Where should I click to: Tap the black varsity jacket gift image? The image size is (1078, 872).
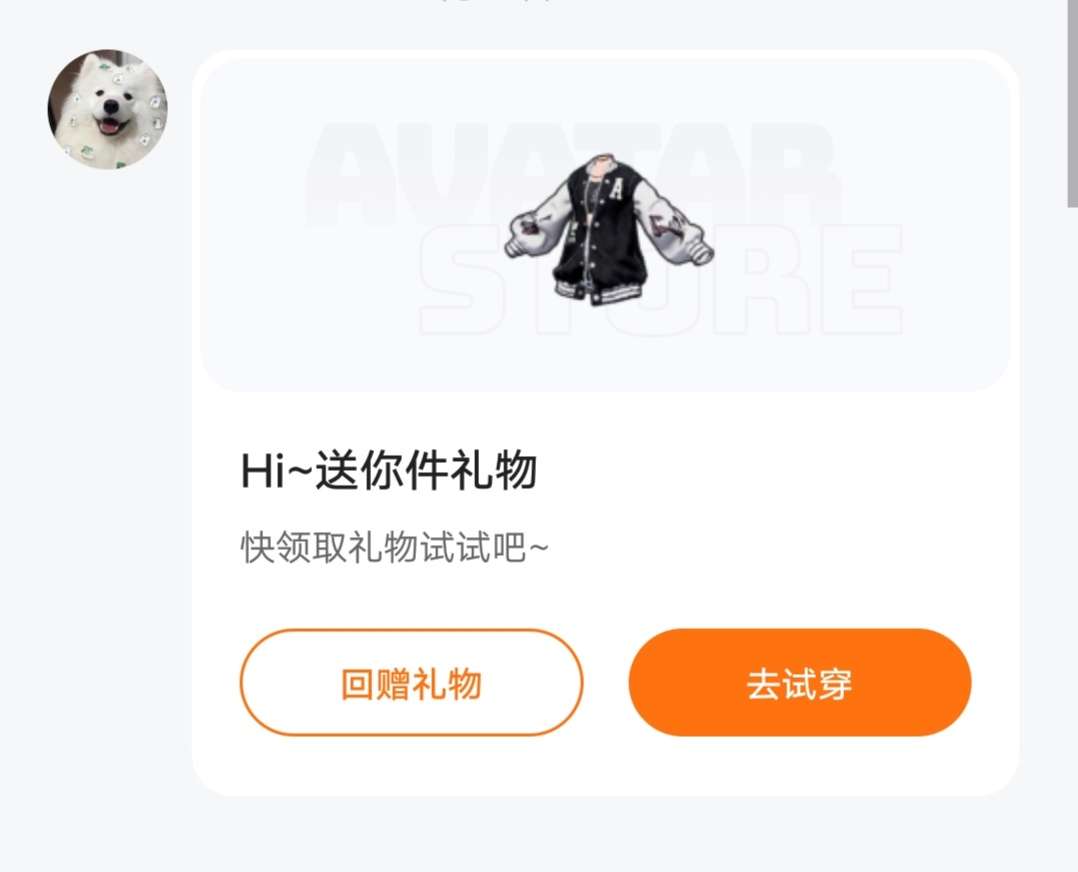(x=609, y=230)
